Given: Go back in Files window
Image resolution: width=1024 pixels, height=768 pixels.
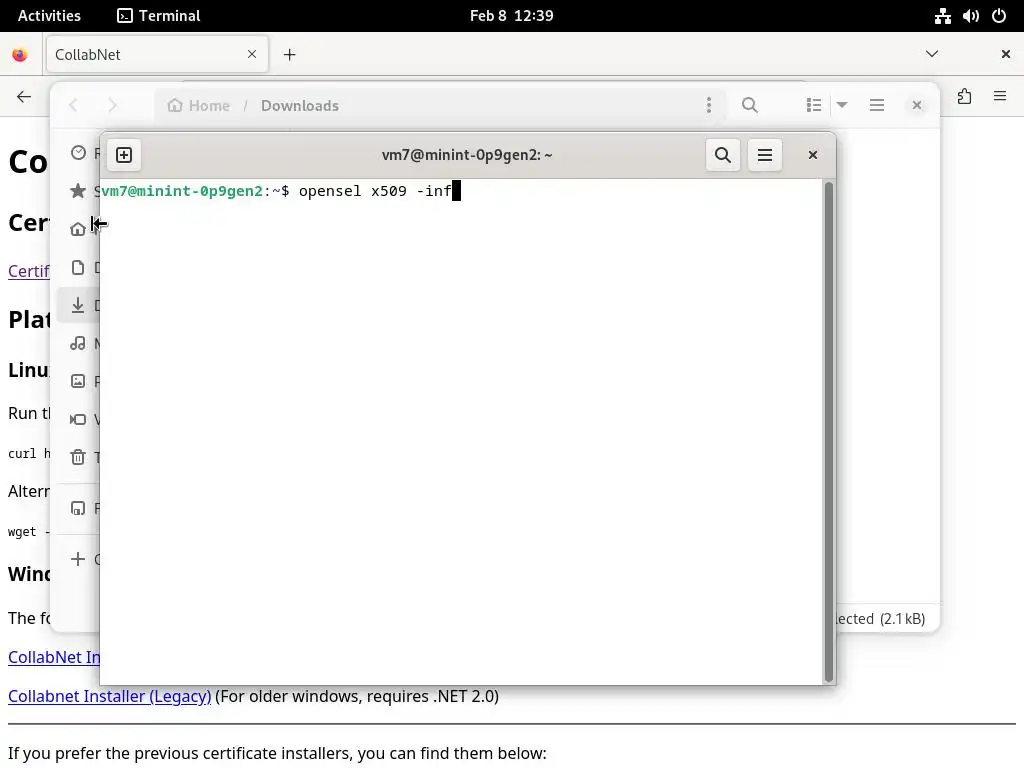Looking at the screenshot, I should [x=74, y=105].
